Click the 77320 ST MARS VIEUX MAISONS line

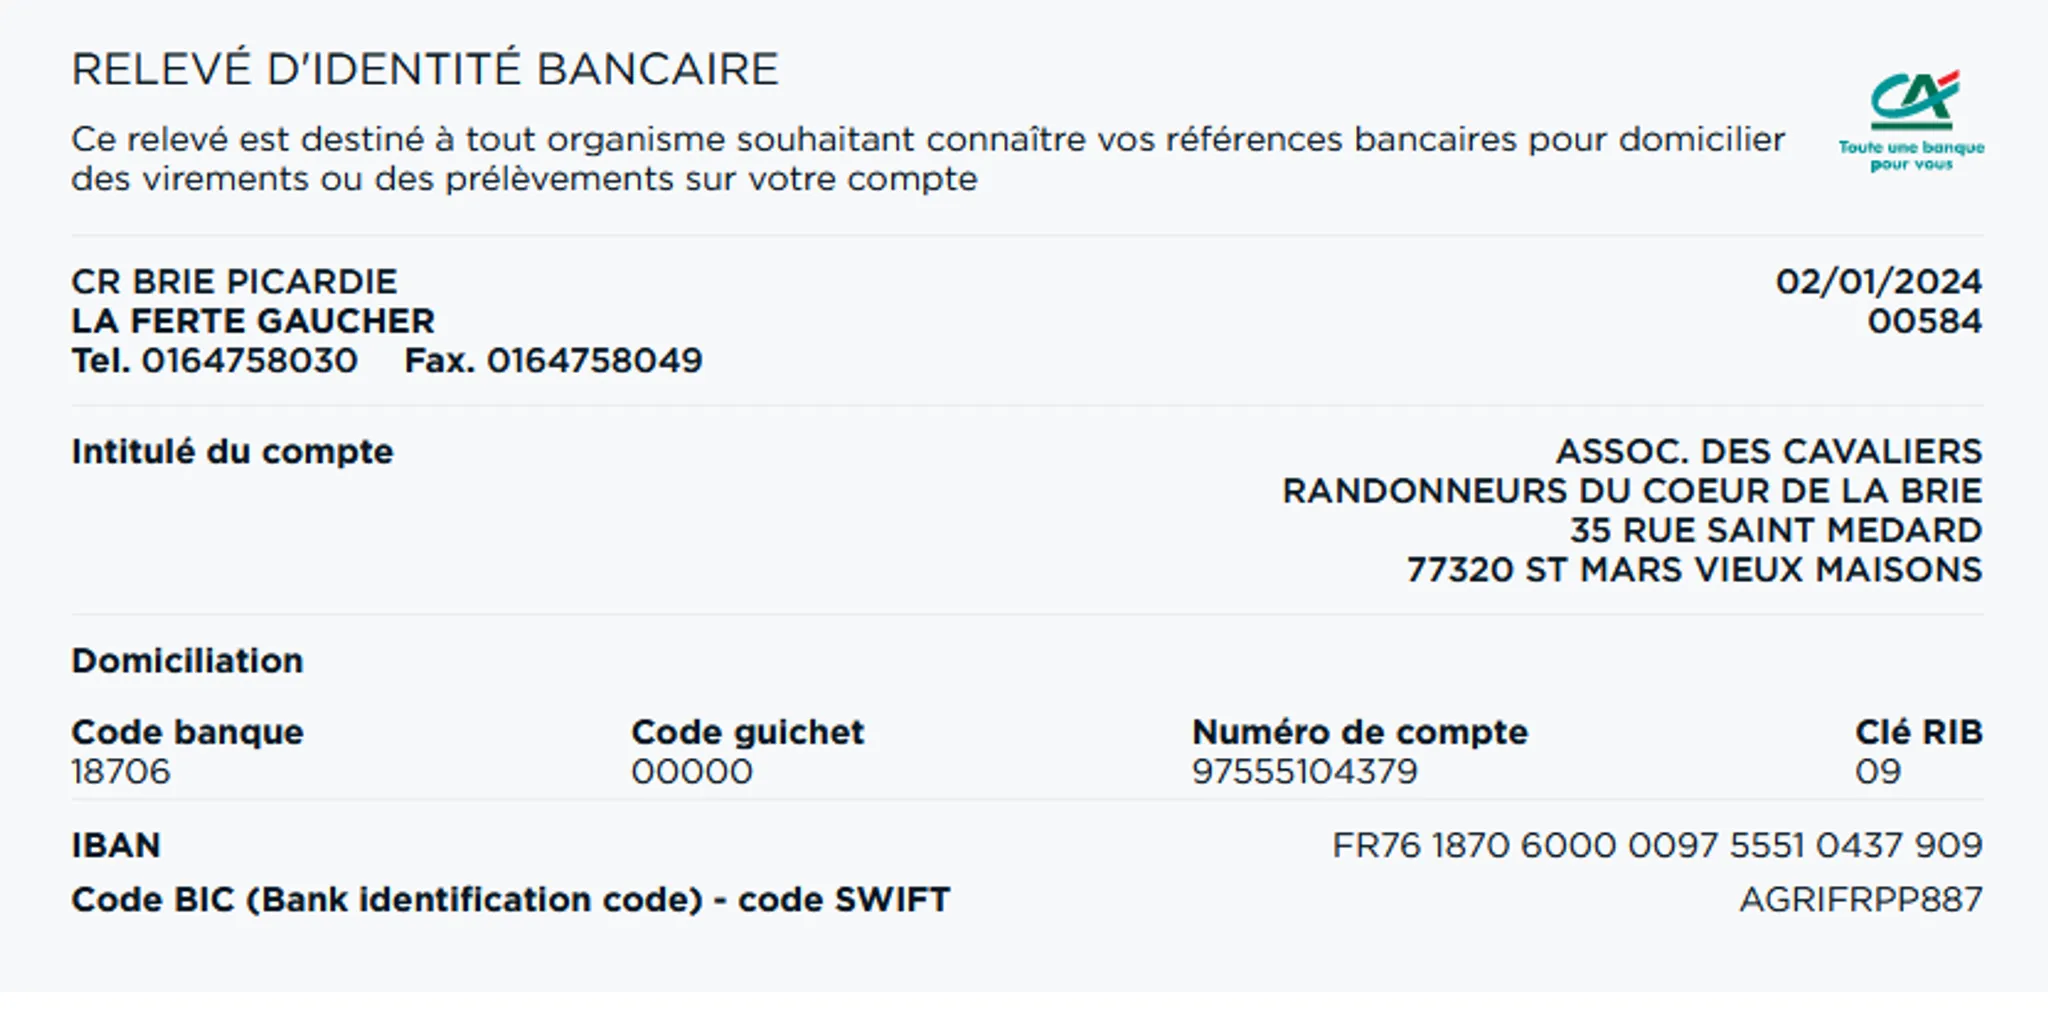pos(1694,570)
